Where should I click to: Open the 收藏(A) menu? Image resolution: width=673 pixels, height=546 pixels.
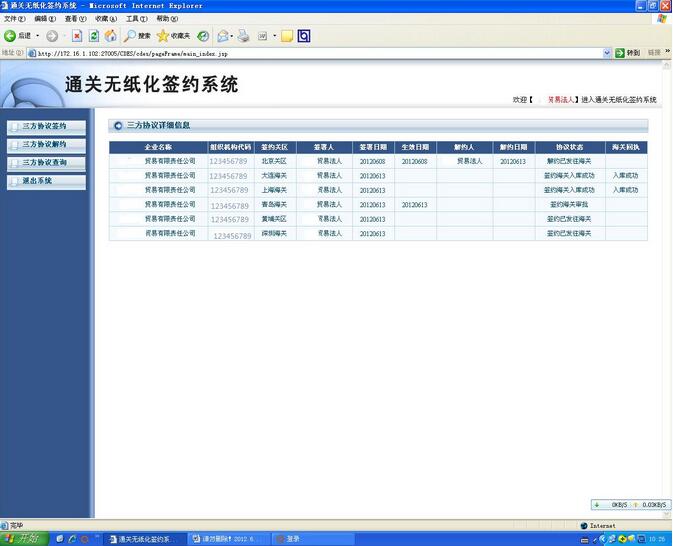[106, 19]
